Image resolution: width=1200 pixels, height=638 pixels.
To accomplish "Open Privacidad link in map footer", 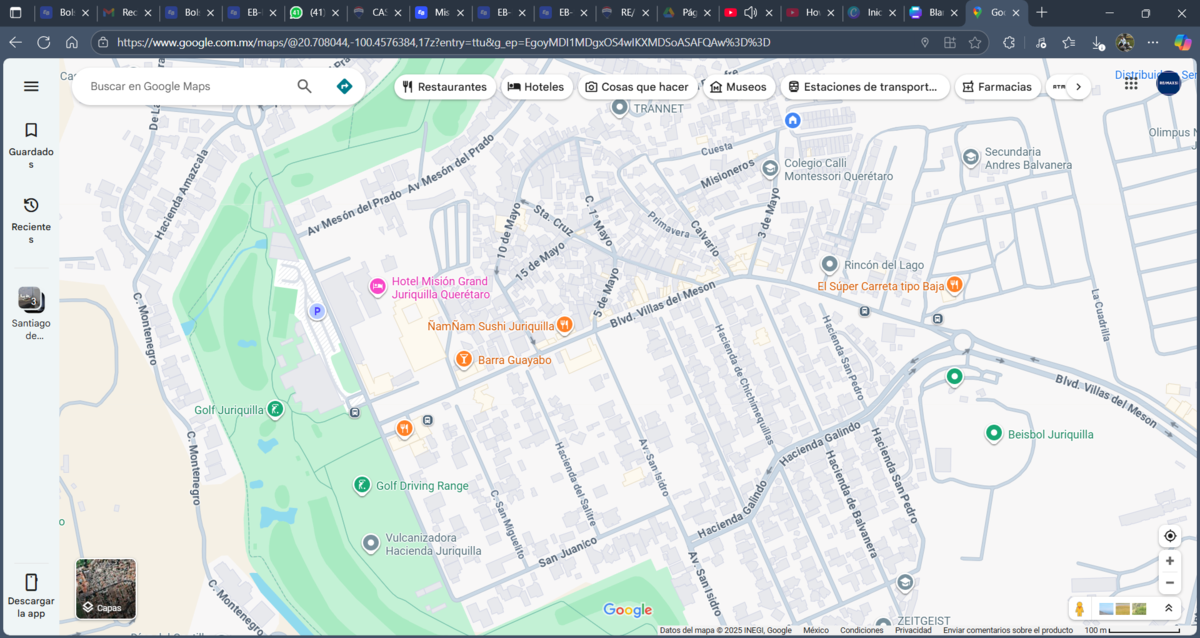I will (x=913, y=630).
